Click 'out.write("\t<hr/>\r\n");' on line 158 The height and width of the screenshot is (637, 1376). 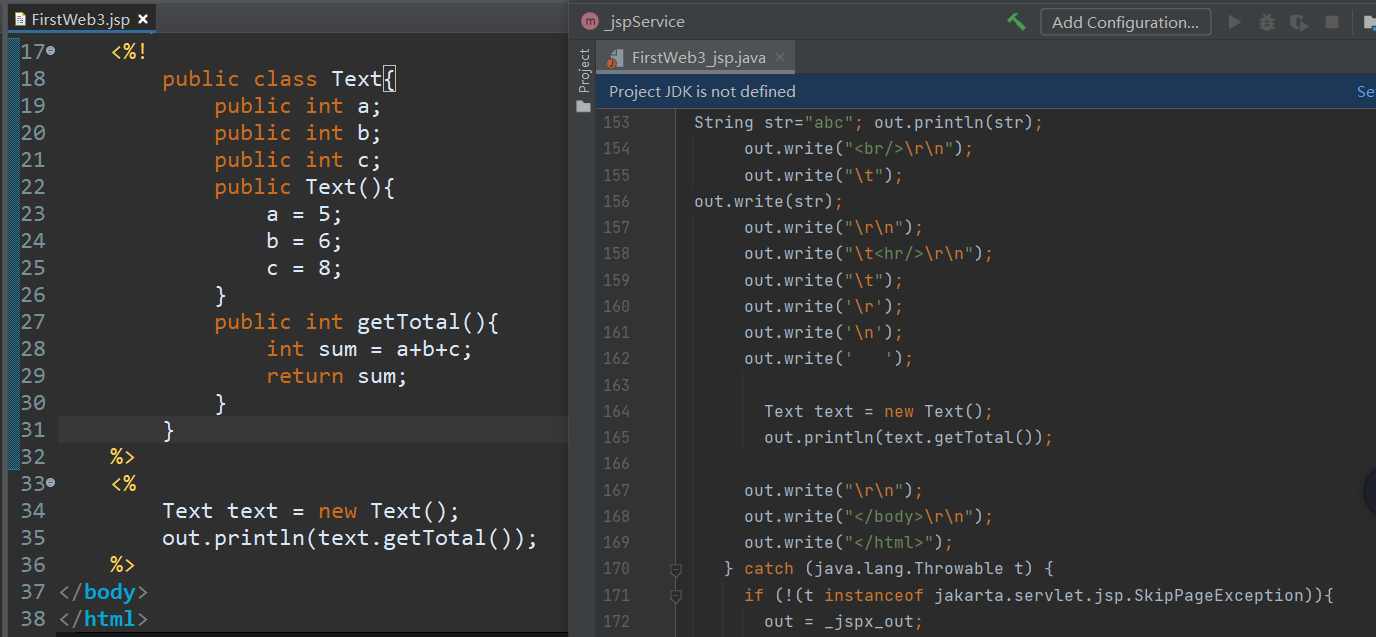click(x=869, y=254)
